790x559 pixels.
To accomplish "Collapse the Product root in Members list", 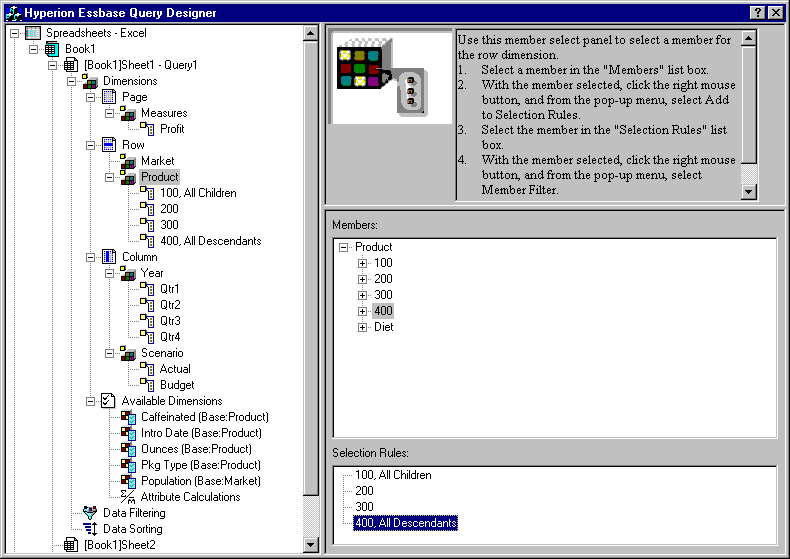I will 343,247.
